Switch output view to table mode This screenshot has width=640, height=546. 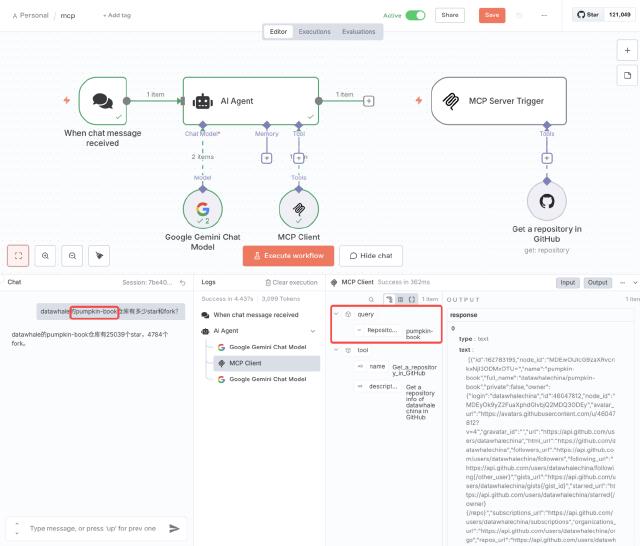[400, 299]
